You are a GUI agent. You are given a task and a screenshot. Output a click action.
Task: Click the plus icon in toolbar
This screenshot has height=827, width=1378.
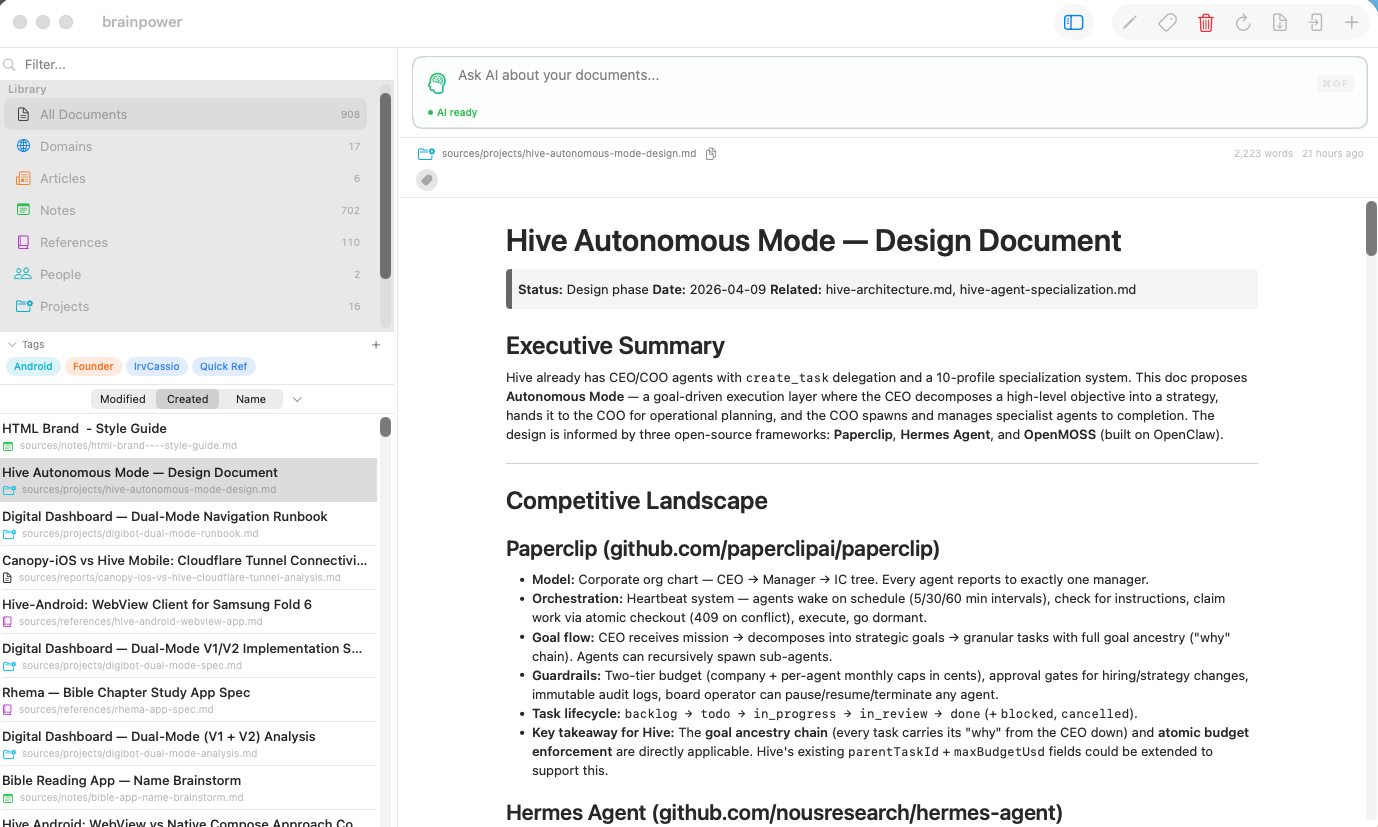coord(1352,22)
